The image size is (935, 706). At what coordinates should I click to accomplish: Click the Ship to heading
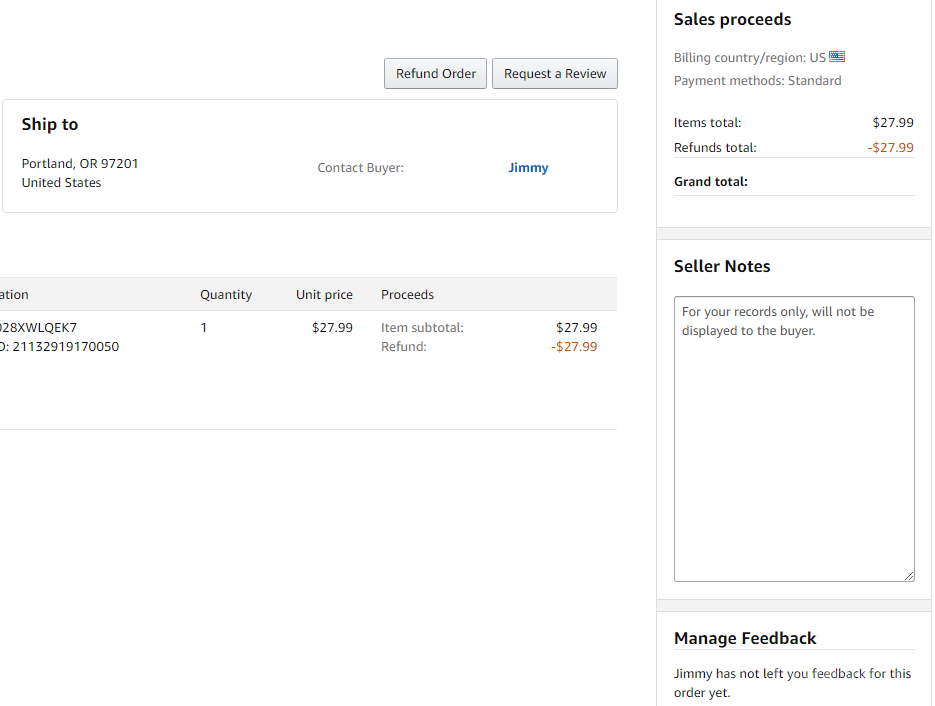click(x=50, y=125)
